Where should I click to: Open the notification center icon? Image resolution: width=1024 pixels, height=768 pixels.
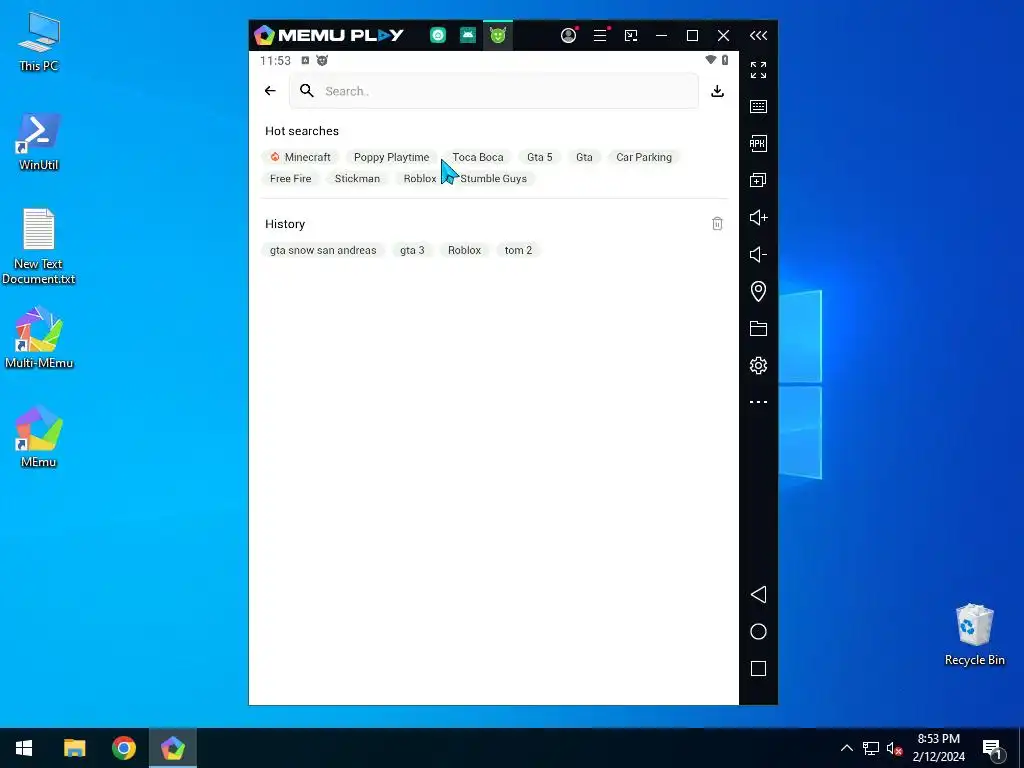coord(992,748)
